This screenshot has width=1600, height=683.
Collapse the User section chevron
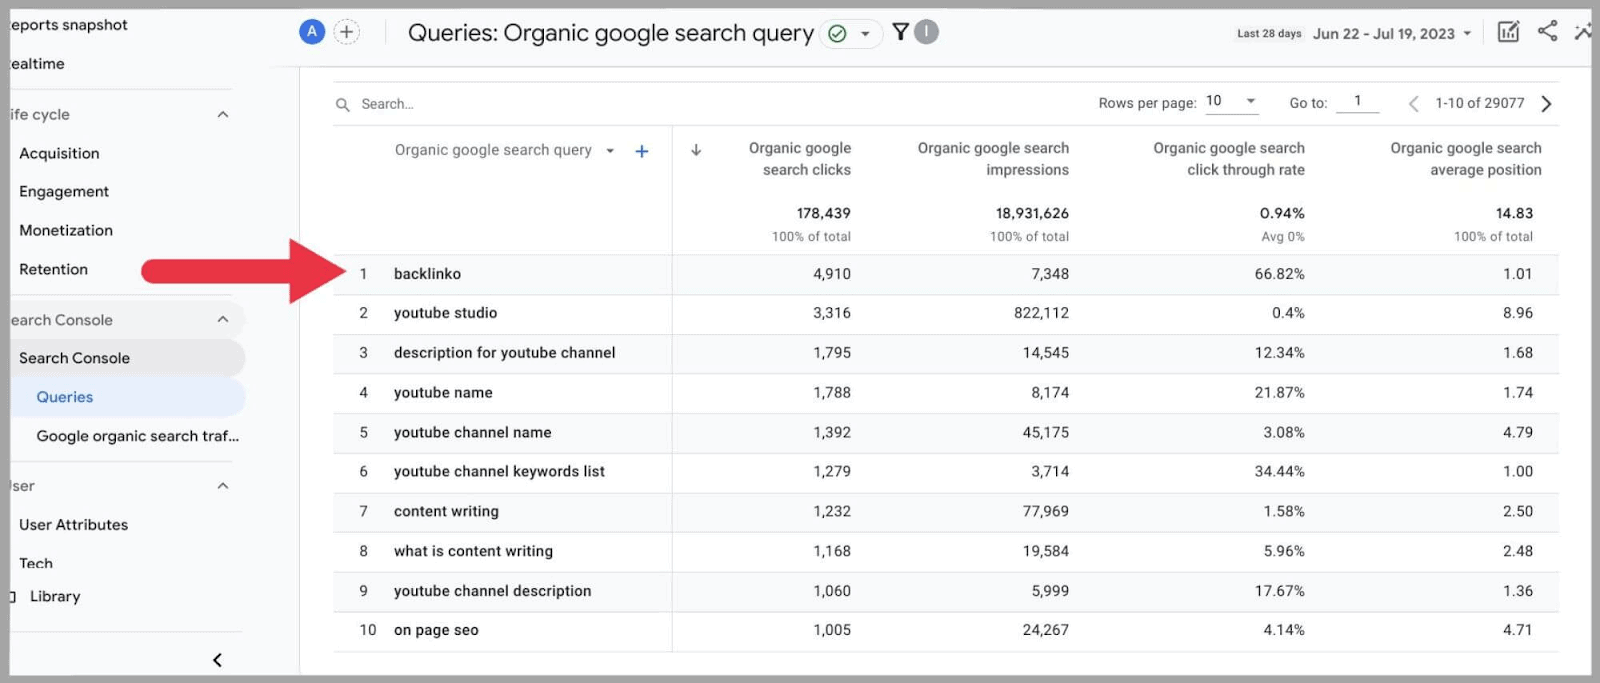(223, 486)
